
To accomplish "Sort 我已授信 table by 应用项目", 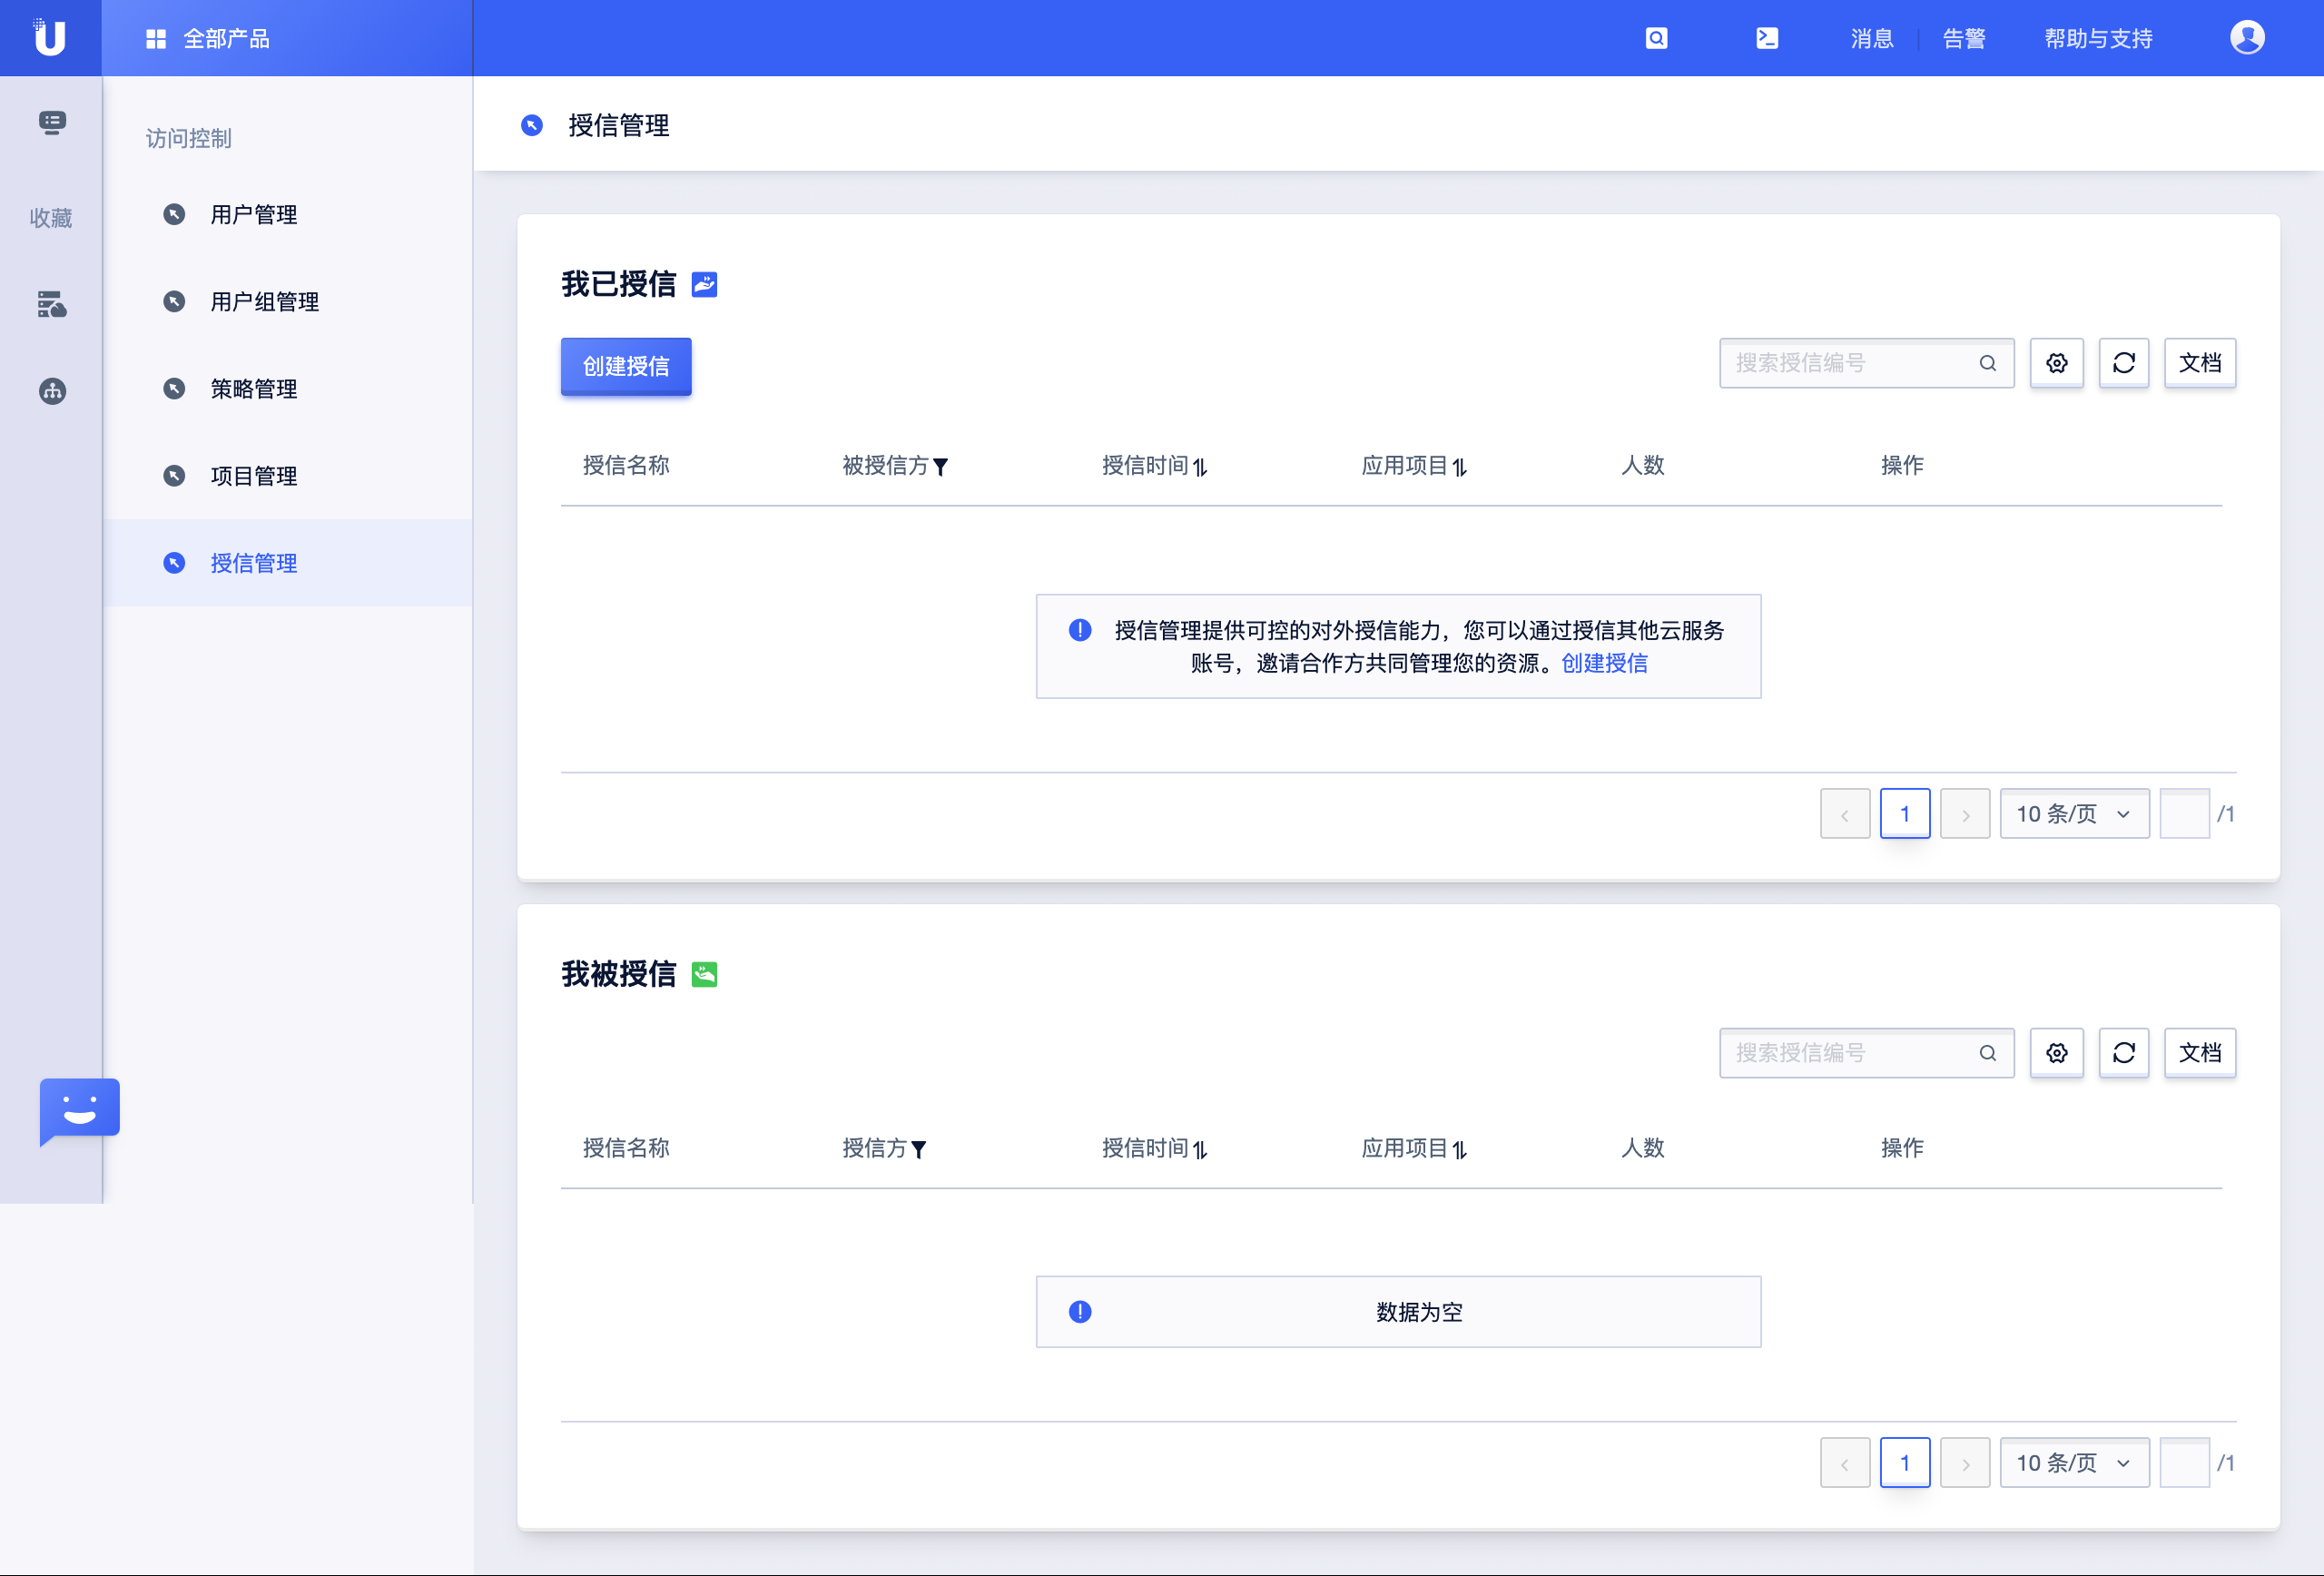I will (x=1460, y=466).
